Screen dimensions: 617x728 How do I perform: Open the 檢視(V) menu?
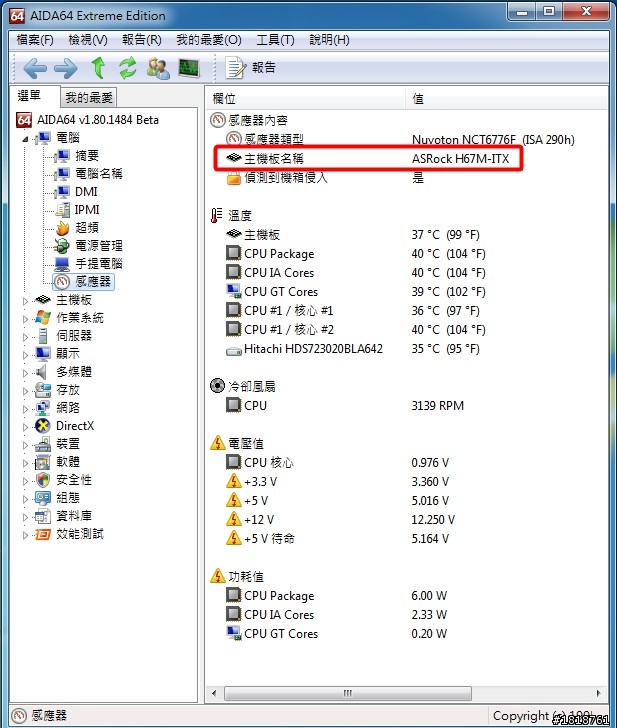pyautogui.click(x=88, y=40)
